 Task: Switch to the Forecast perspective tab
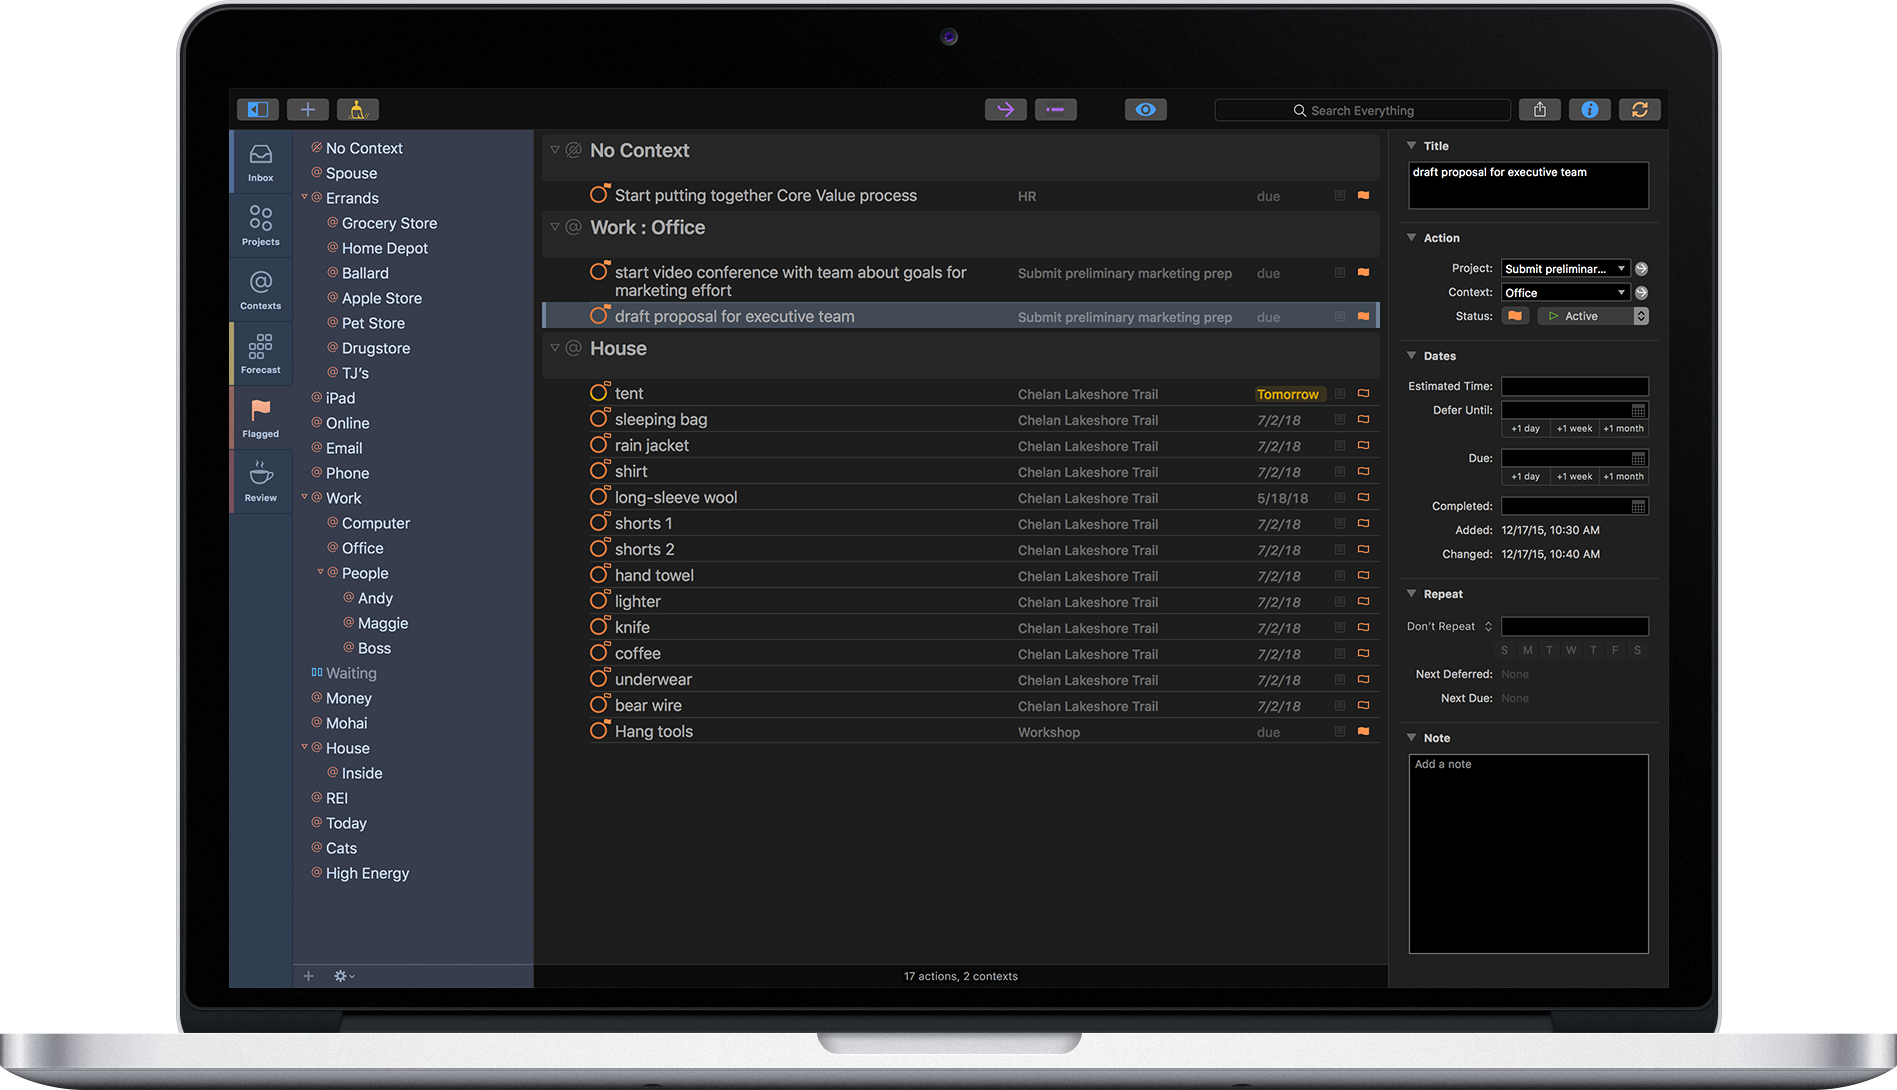coord(260,353)
